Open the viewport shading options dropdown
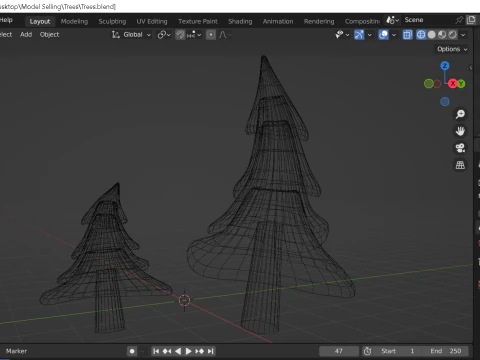This screenshot has width=480, height=360. (463, 35)
